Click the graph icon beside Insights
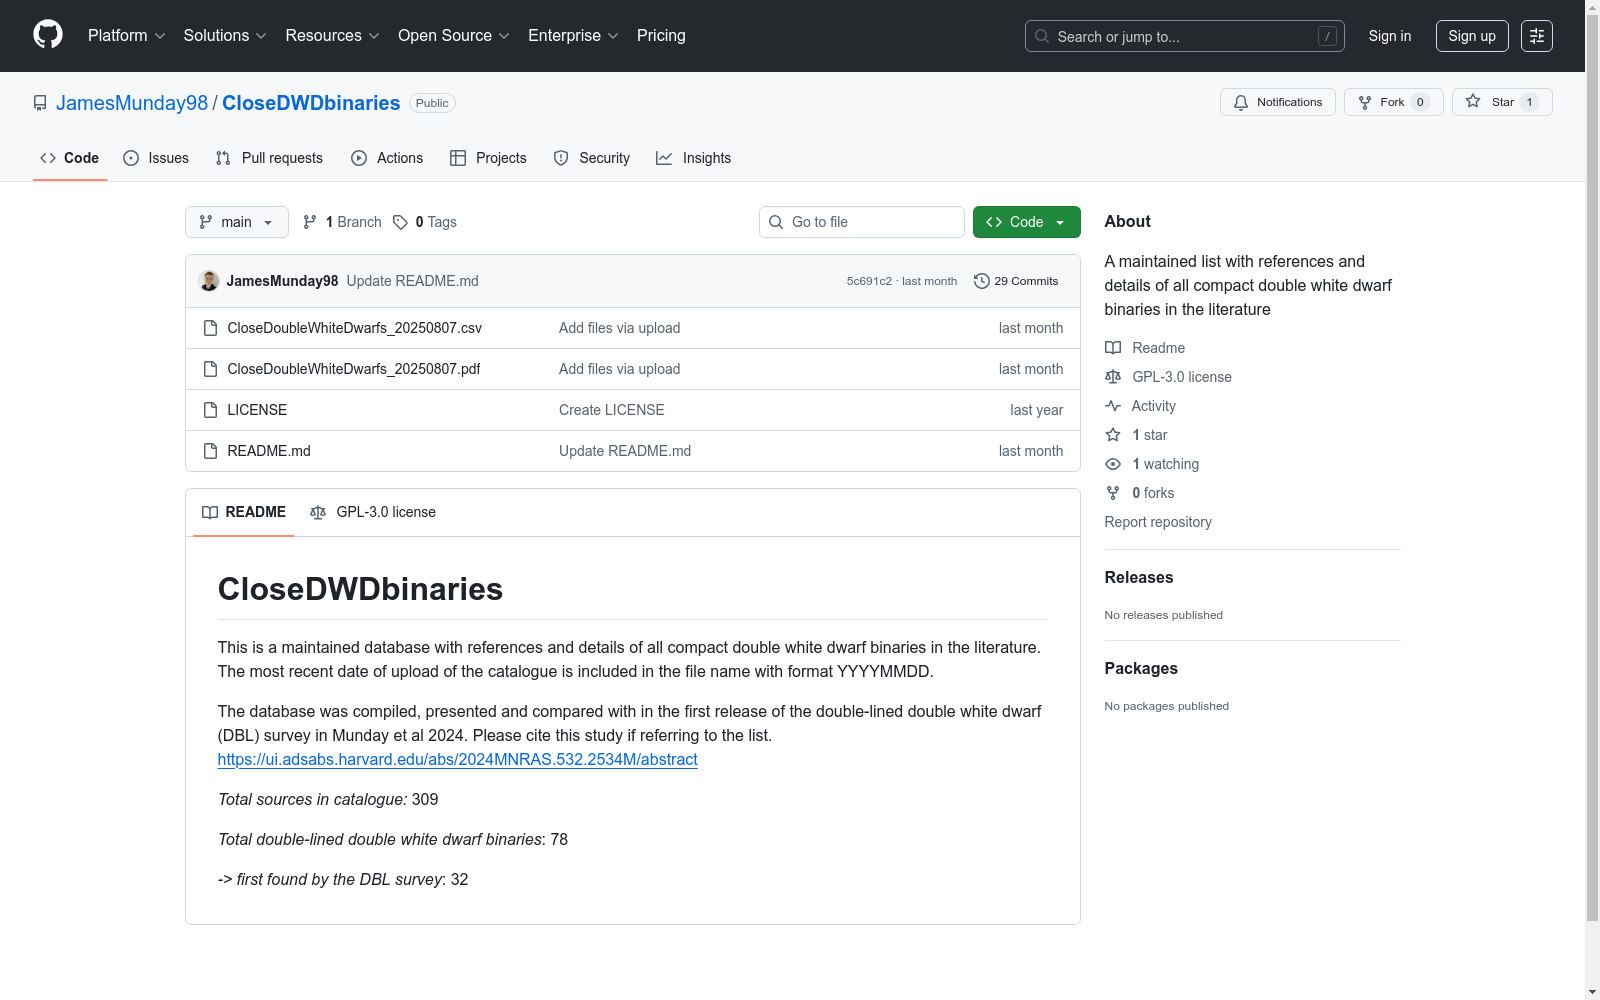The image size is (1600, 1000). (x=664, y=158)
